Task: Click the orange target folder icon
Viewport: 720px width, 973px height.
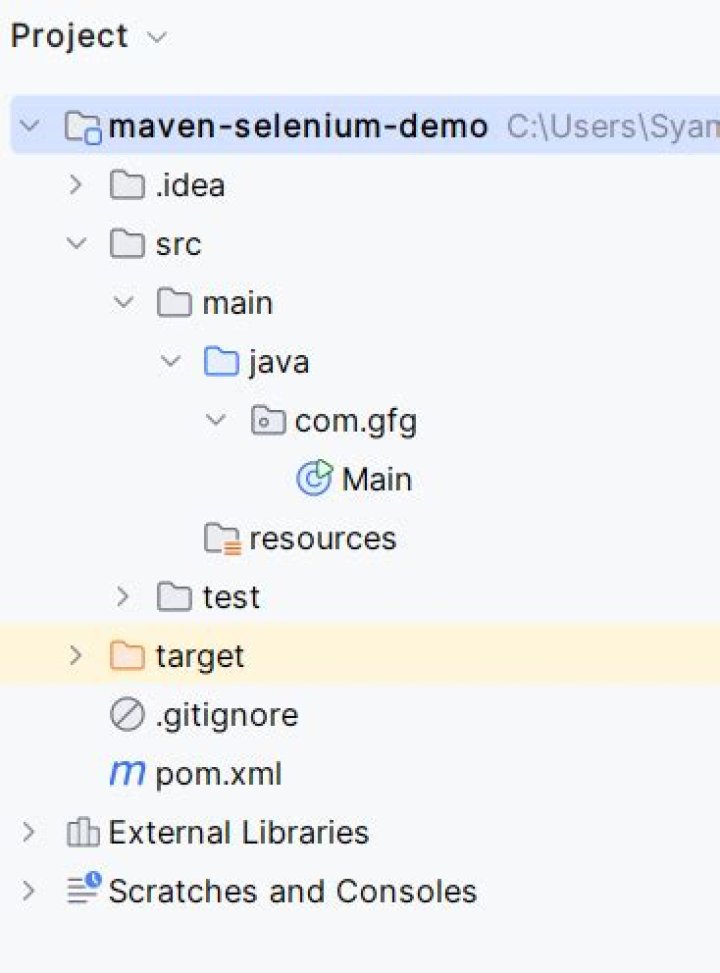Action: tap(127, 655)
